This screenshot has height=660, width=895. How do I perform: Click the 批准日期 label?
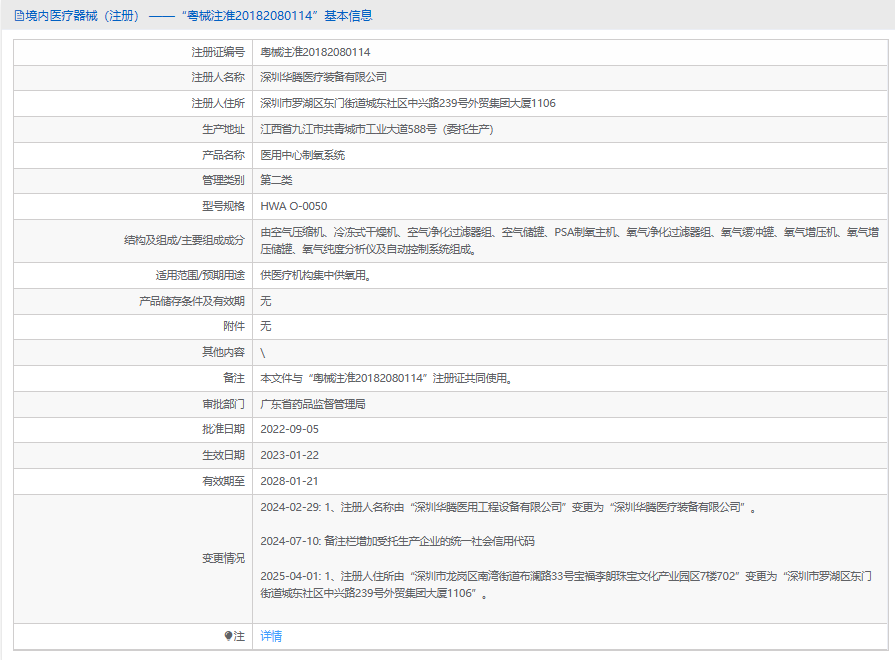pyautogui.click(x=223, y=429)
